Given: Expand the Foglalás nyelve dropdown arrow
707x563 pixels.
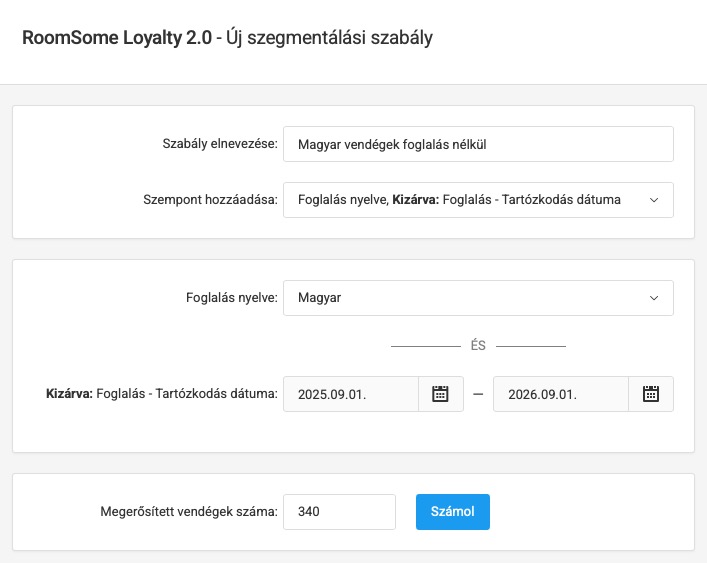Looking at the screenshot, I should pos(654,298).
